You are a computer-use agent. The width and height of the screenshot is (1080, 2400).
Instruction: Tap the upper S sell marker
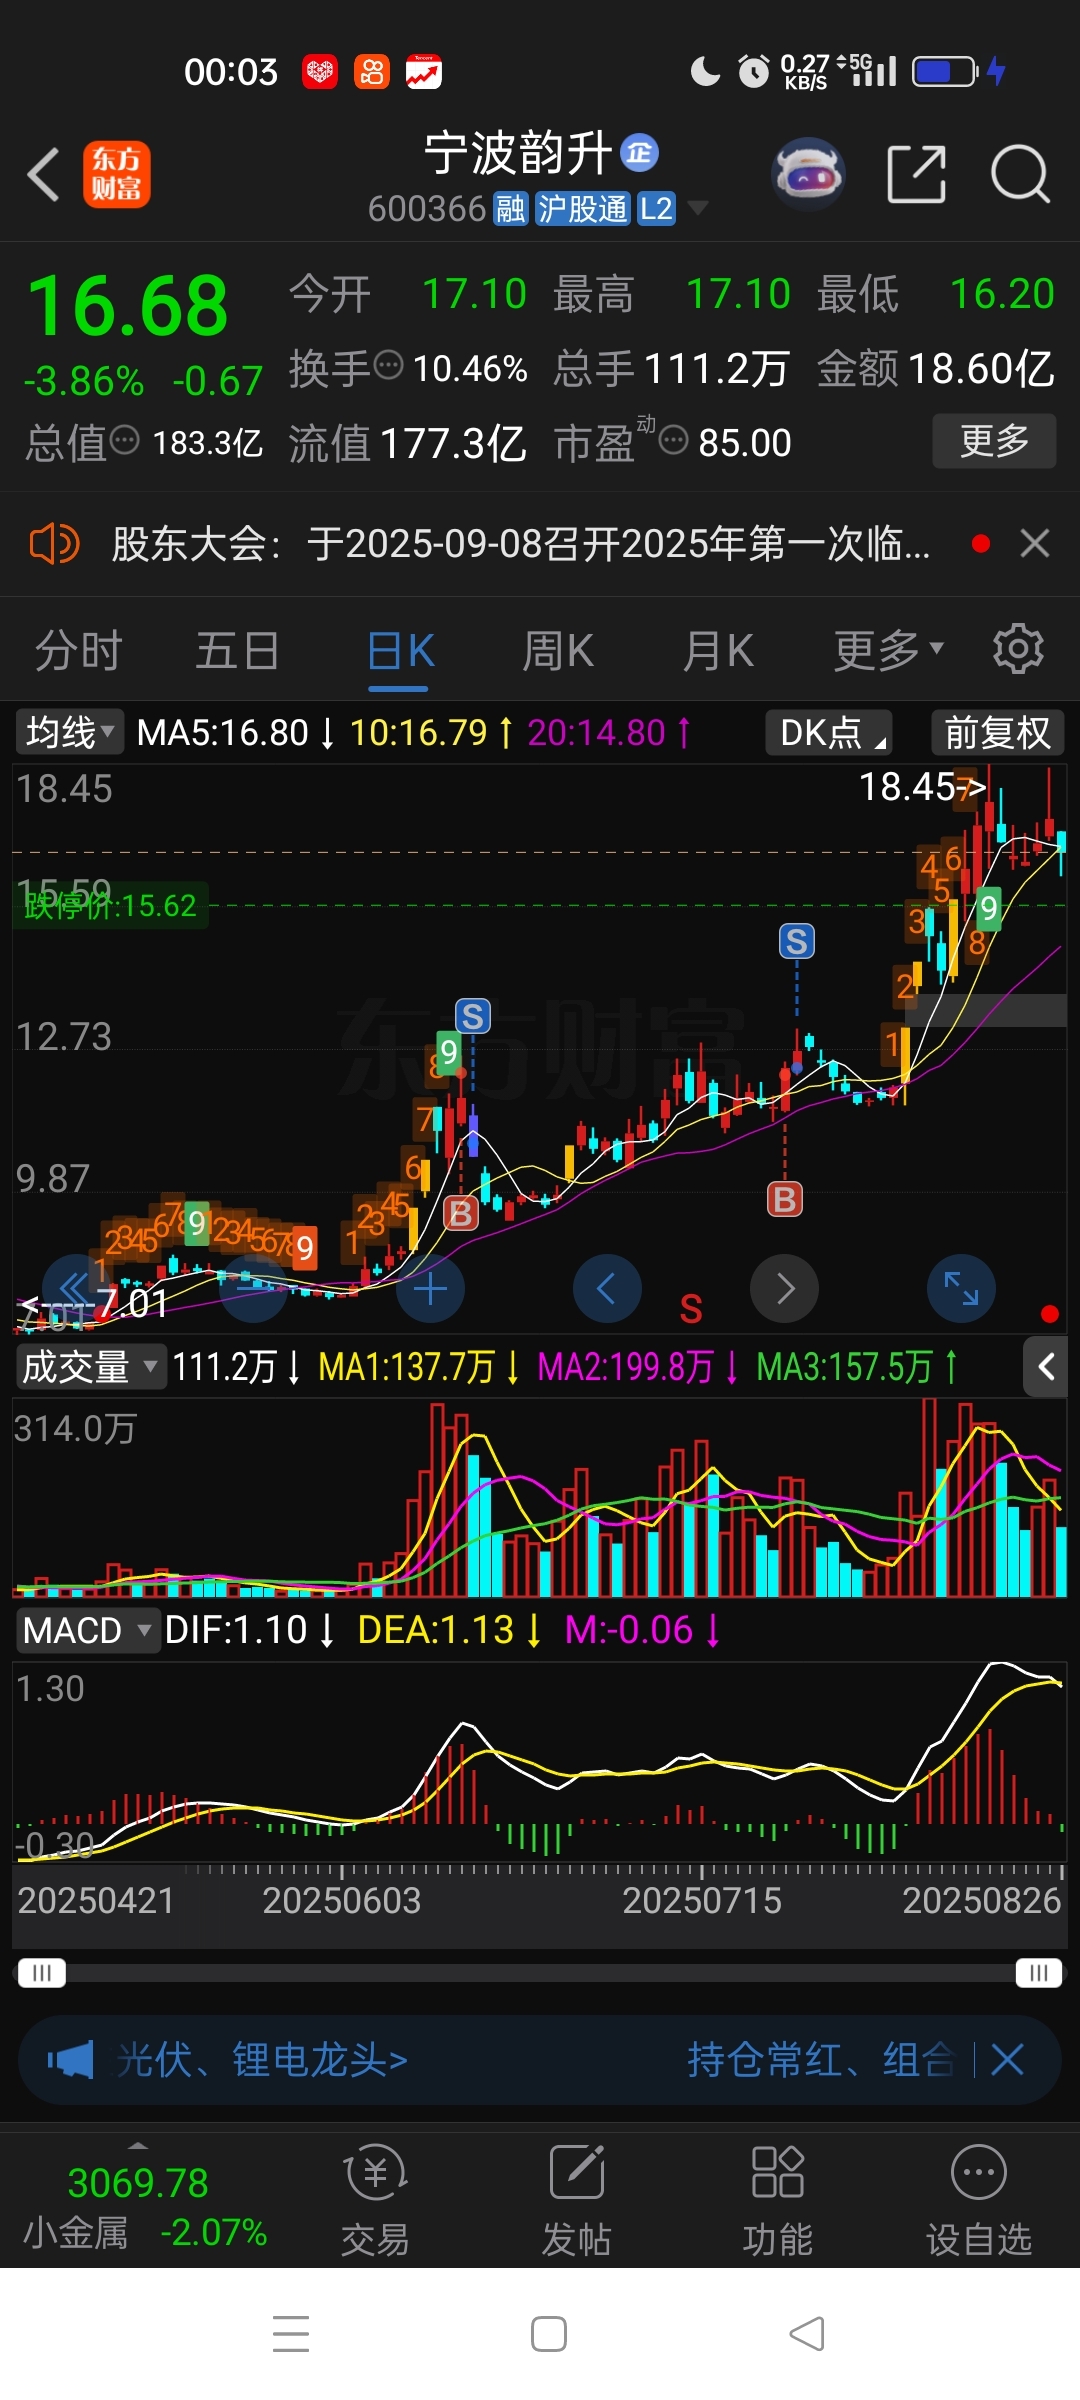(x=797, y=941)
